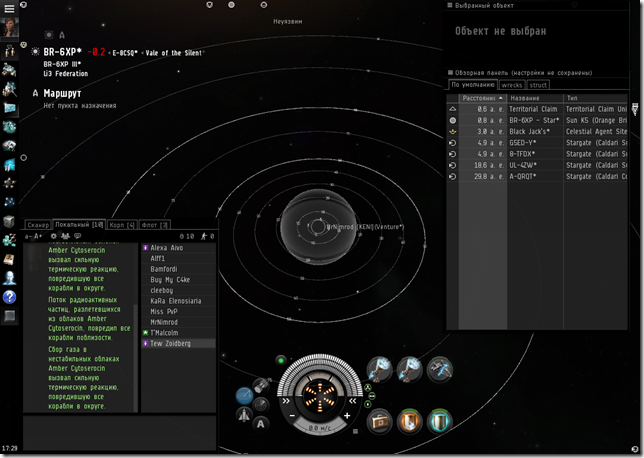Select the UL-4ZW stargate row
The image size is (644, 458).
(x=537, y=165)
